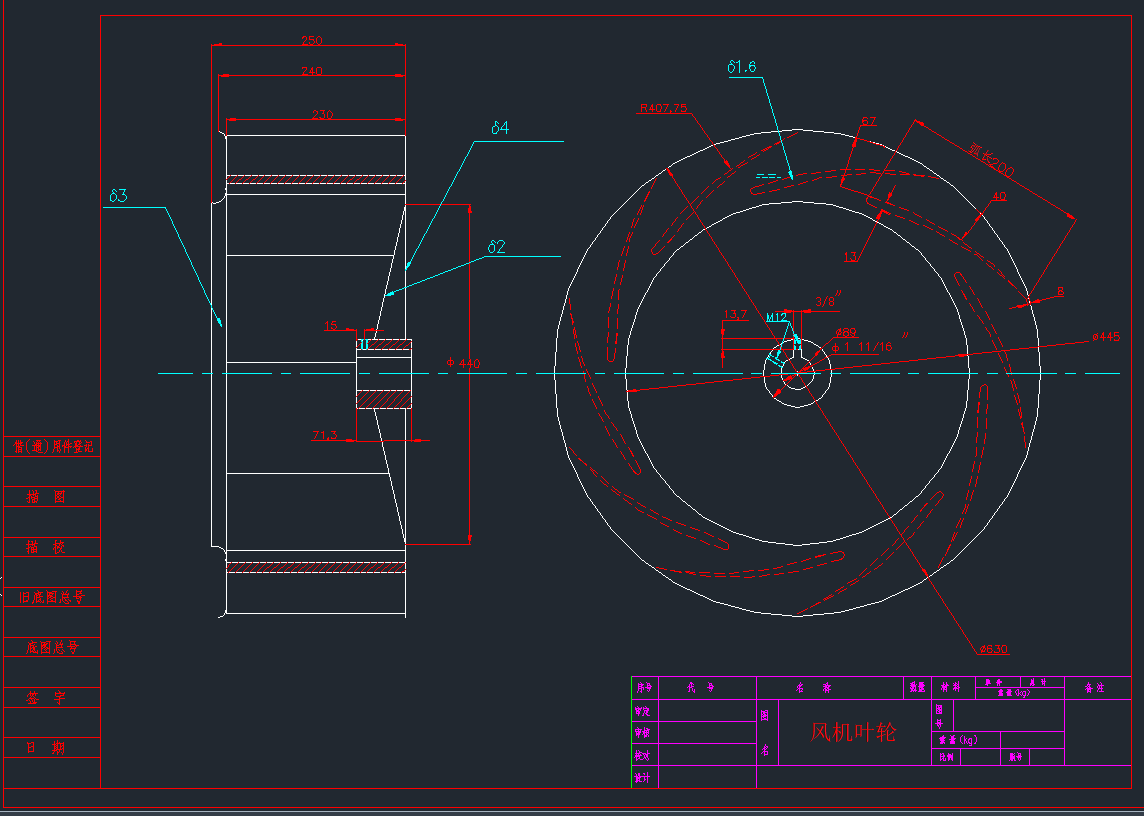The image size is (1144, 816).
Task: Select the δ3 thickness label on the left
Action: (118, 196)
